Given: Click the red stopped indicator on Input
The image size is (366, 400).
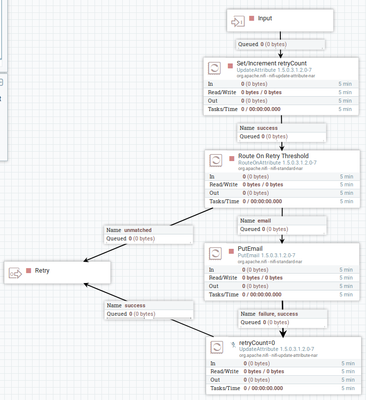Looking at the screenshot, I should click(x=252, y=18).
